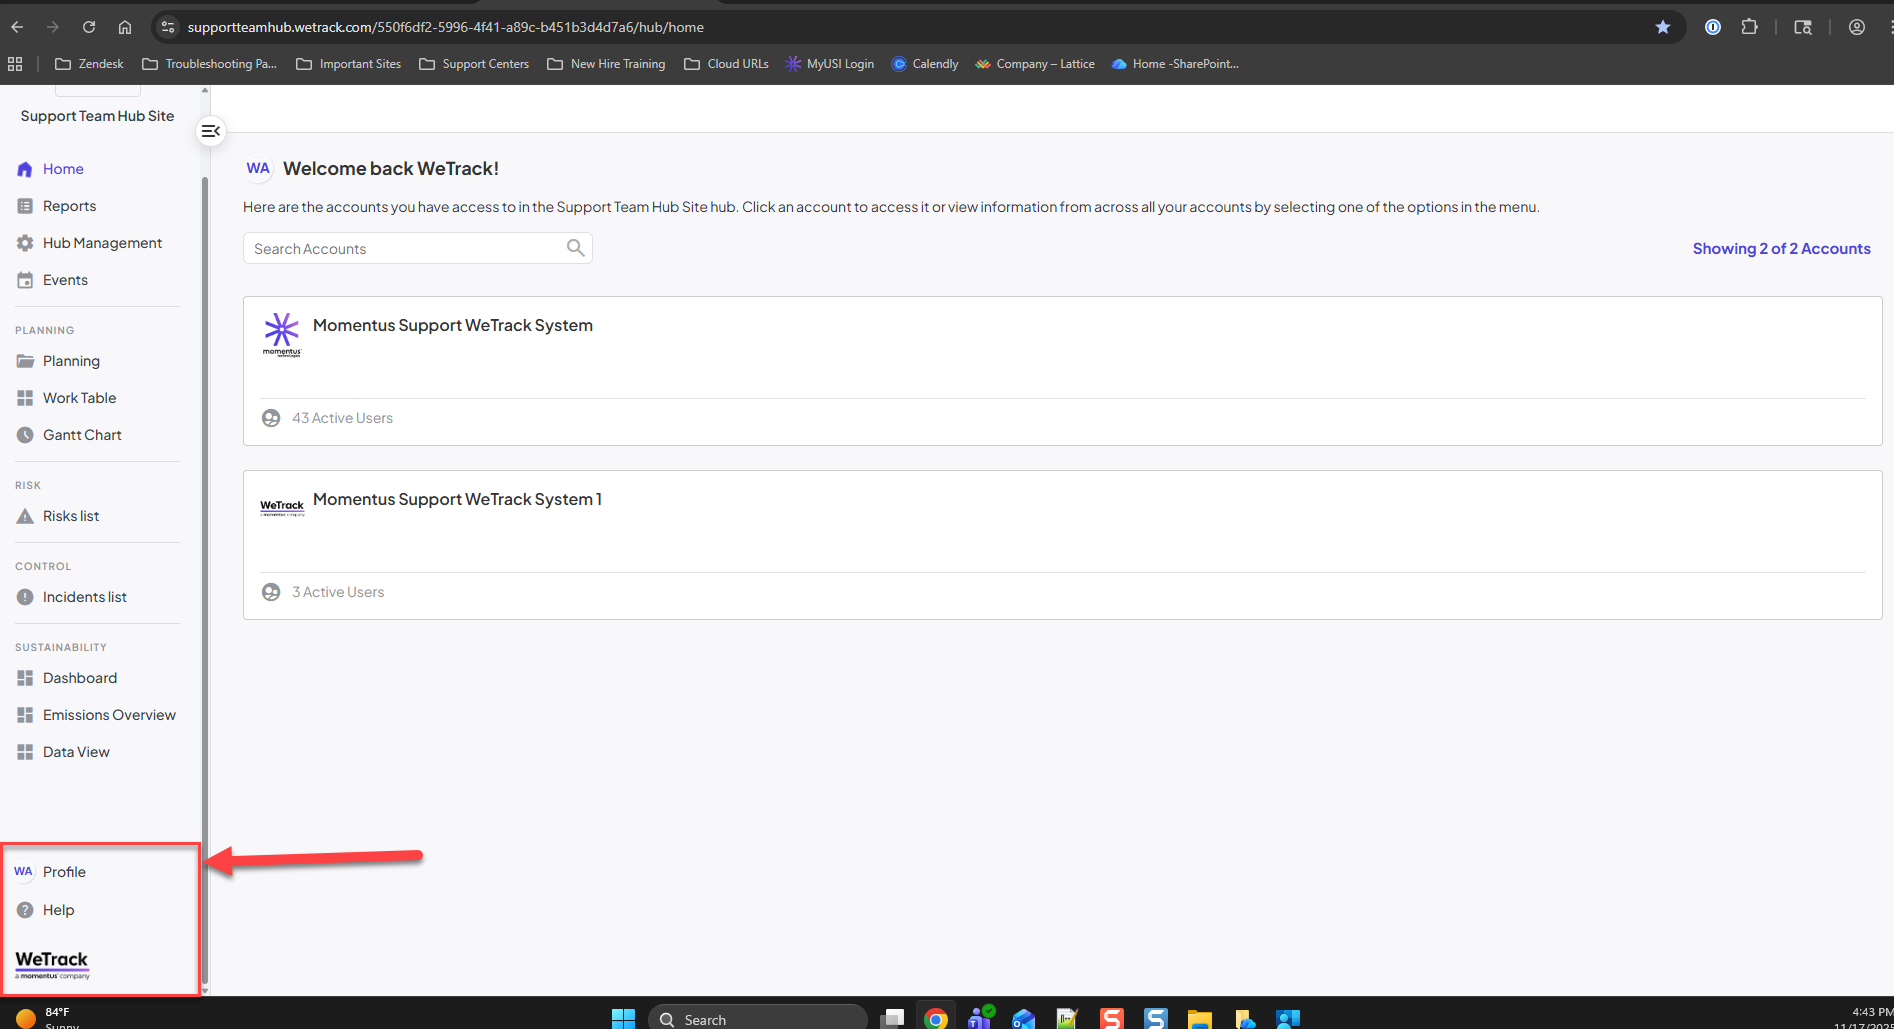This screenshot has width=1894, height=1029.
Task: Collapse the sidebar menu toggle icon
Action: (x=211, y=131)
